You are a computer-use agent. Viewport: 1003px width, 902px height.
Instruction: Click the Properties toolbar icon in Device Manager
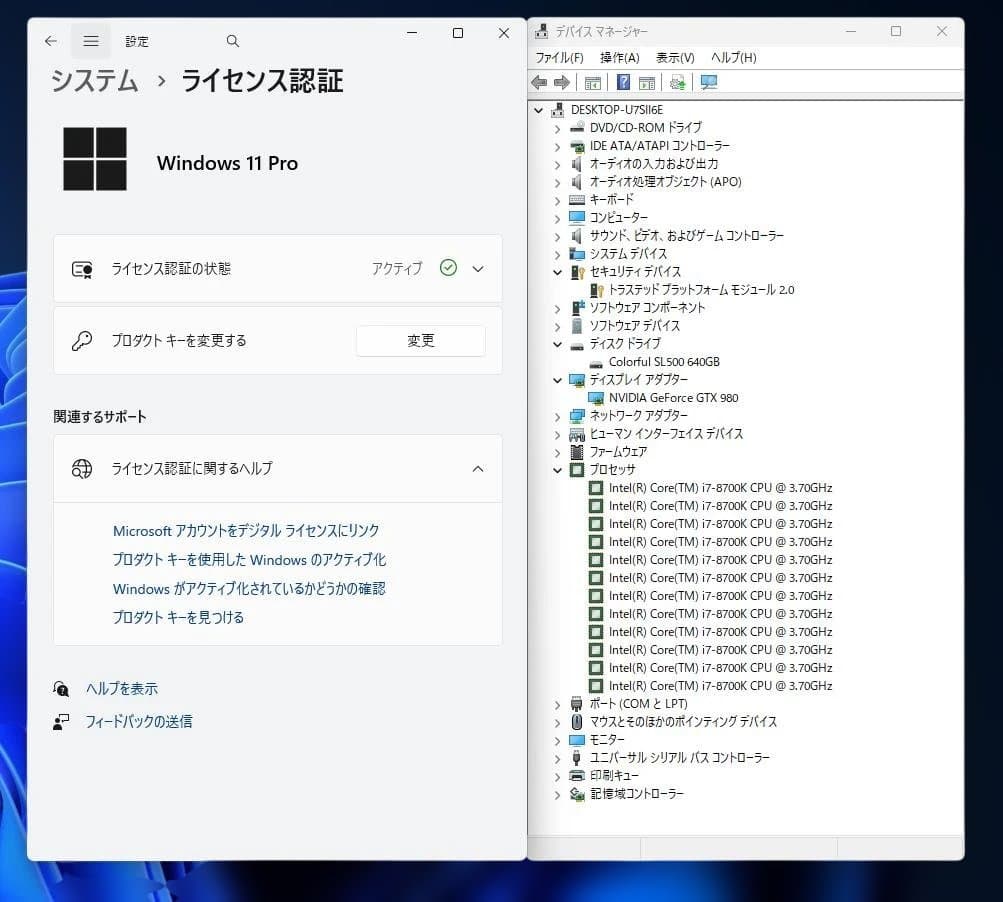pyautogui.click(x=645, y=82)
